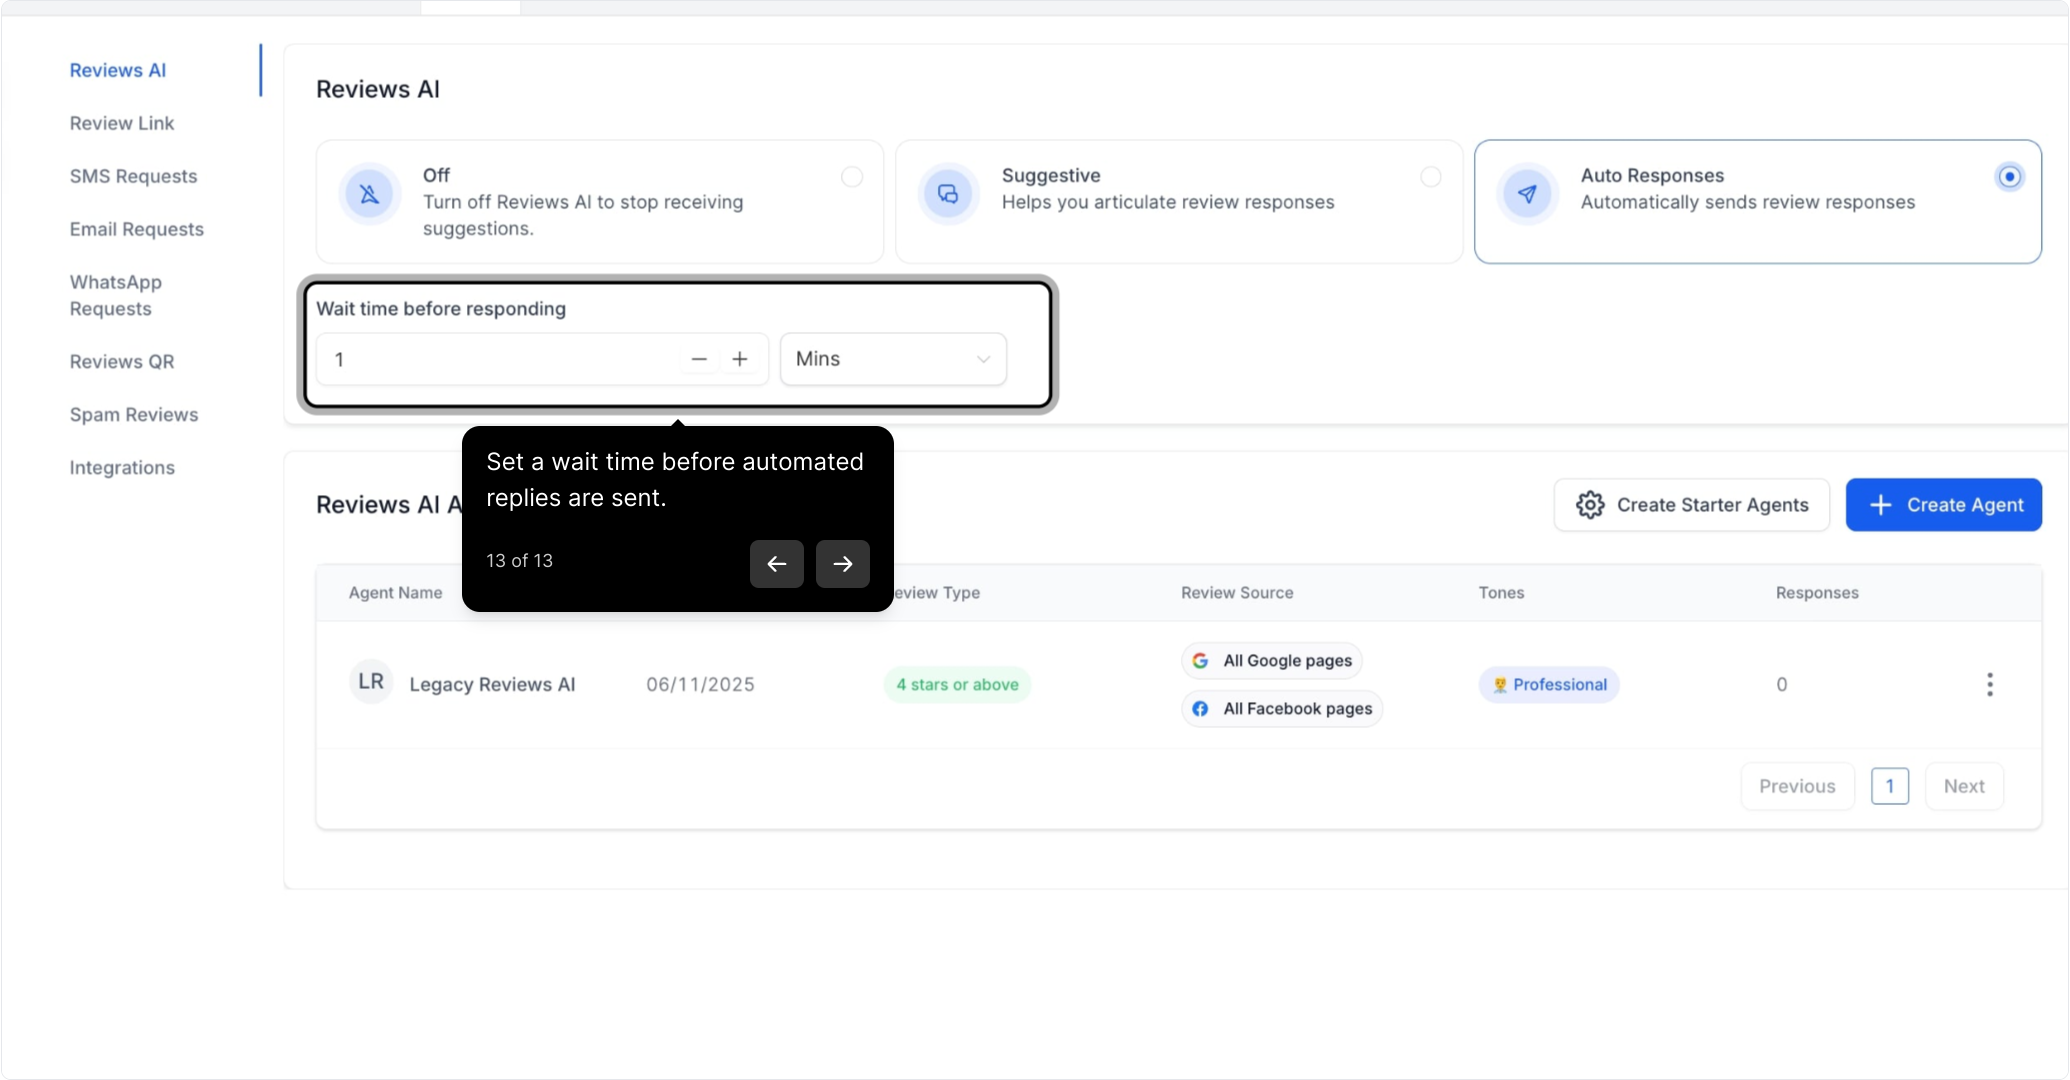2070x1080 pixels.
Task: Click the Responses column header
Action: (1817, 593)
